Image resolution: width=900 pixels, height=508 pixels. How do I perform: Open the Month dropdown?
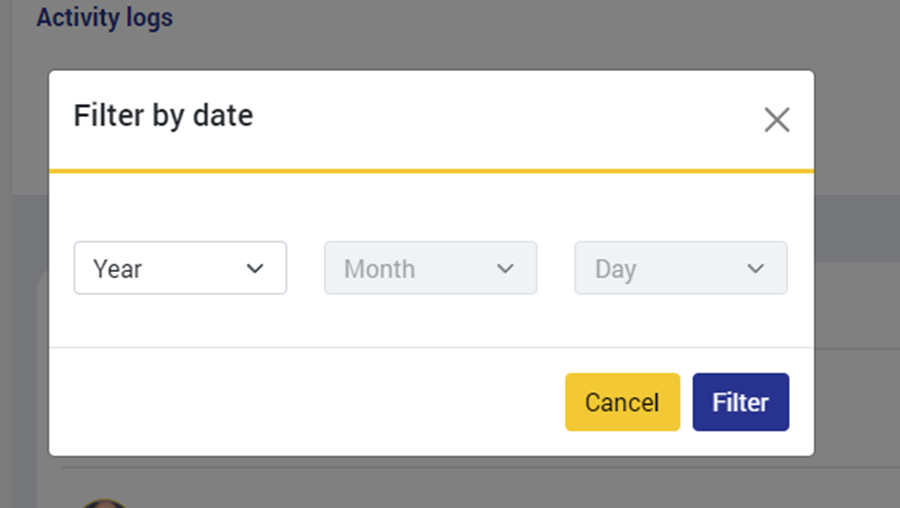coord(430,268)
